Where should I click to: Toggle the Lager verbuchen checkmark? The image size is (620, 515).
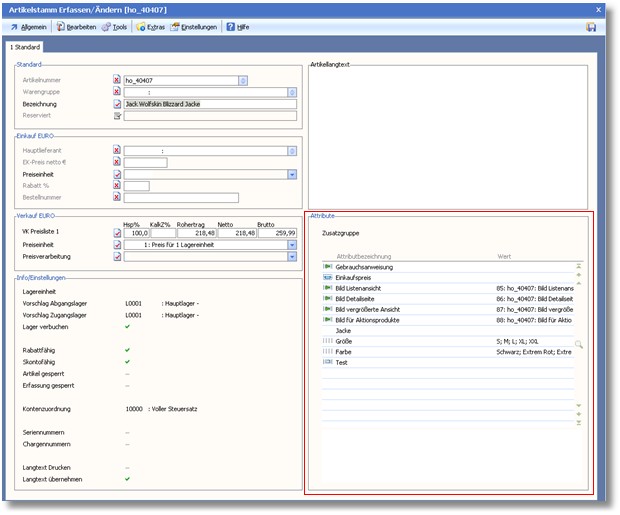127,327
